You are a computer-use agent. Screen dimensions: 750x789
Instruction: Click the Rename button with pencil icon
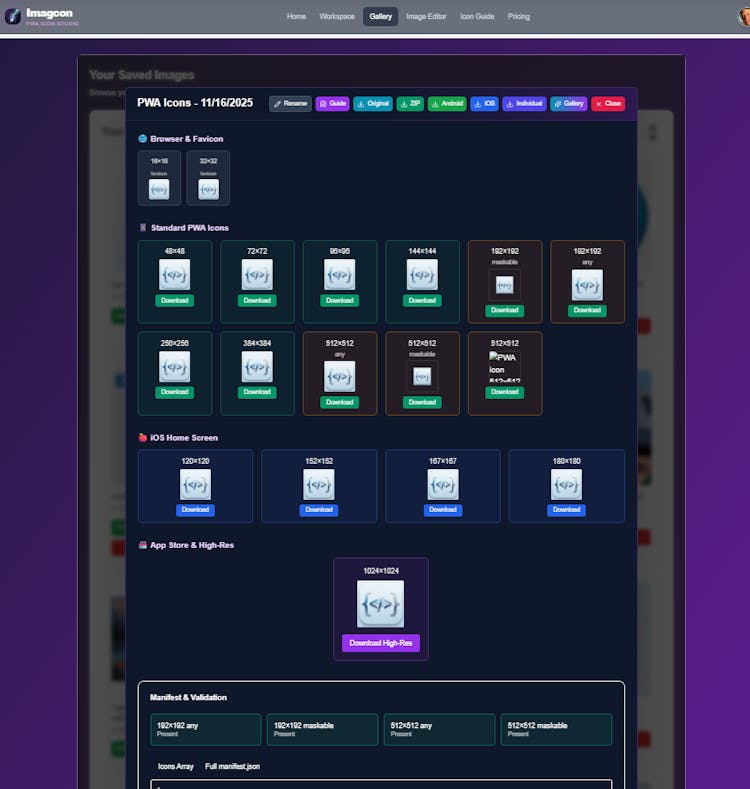pos(290,103)
